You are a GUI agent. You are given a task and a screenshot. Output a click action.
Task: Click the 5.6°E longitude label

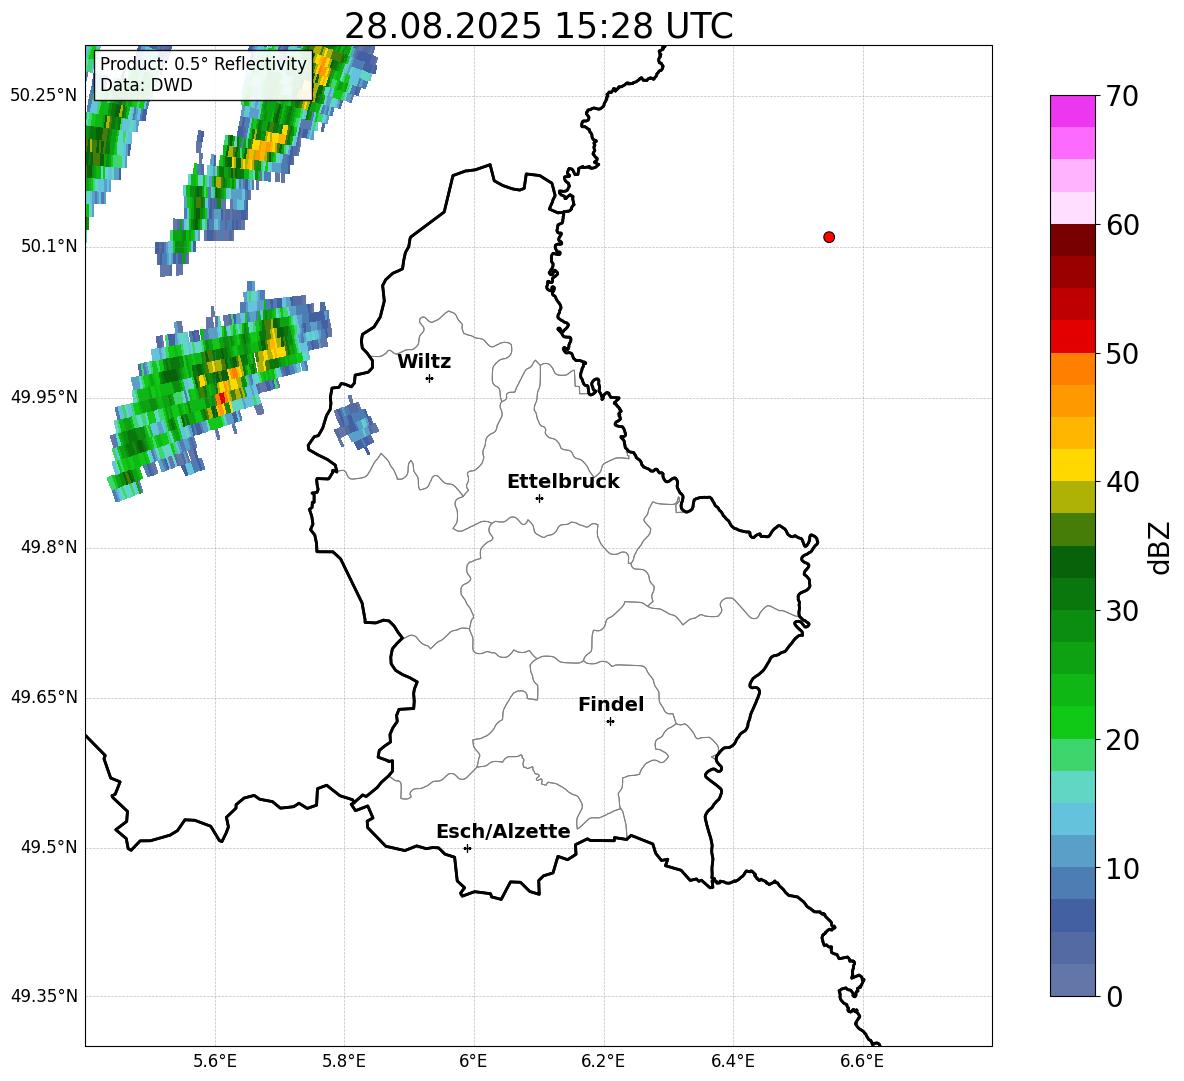[x=215, y=1061]
